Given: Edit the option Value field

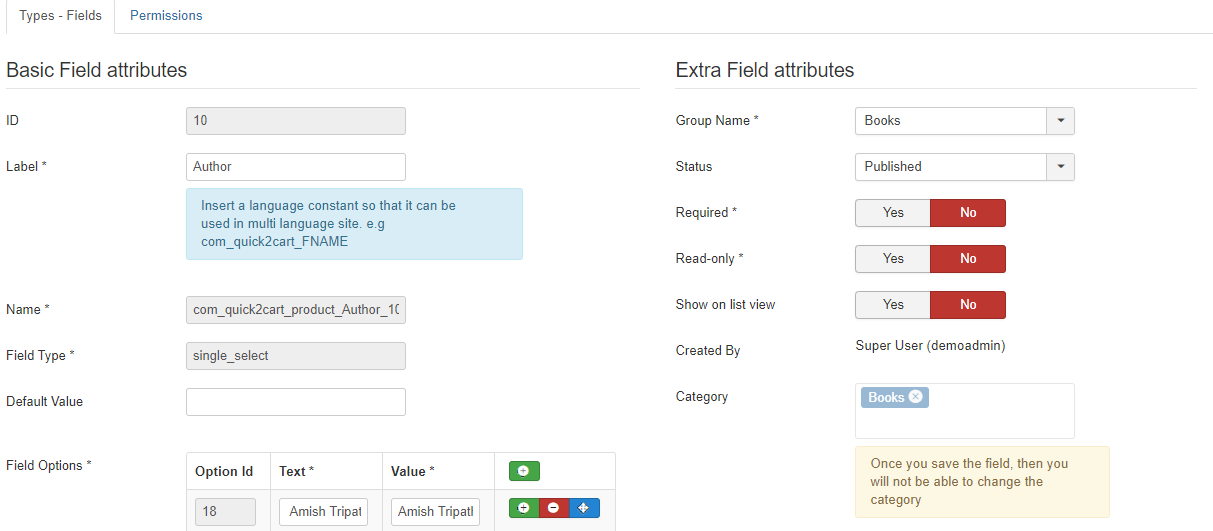Looking at the screenshot, I should click(x=436, y=511).
